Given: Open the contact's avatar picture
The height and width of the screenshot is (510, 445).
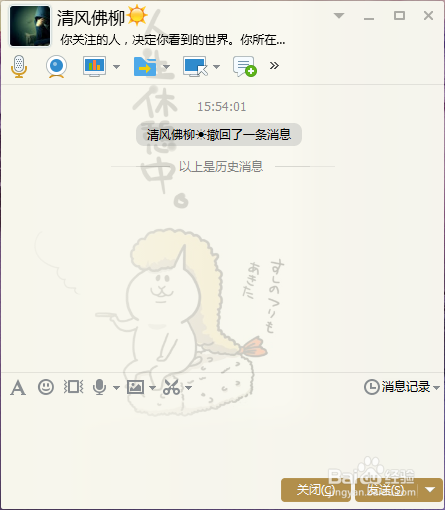Looking at the screenshot, I should (x=30, y=26).
